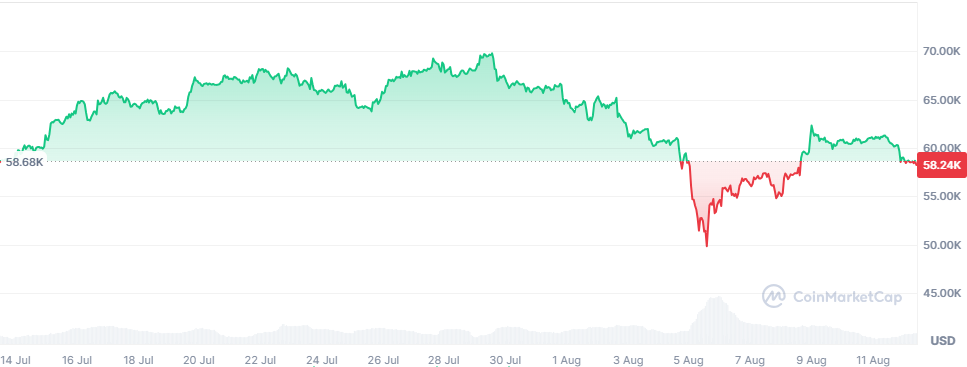Image resolution: width=967 pixels, height=367 pixels.
Task: Click the CoinMarketCap logo icon watermark
Action: point(773,296)
